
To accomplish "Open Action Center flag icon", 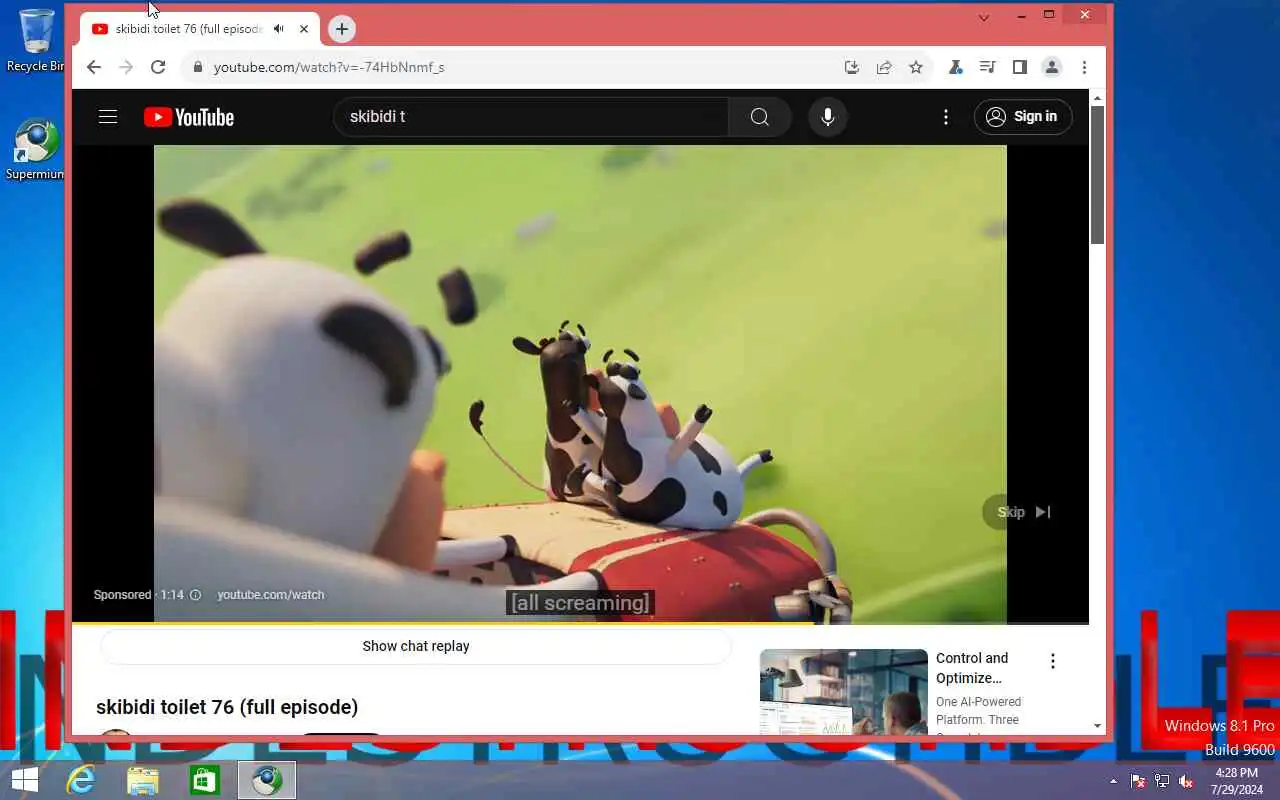I will 1138,781.
